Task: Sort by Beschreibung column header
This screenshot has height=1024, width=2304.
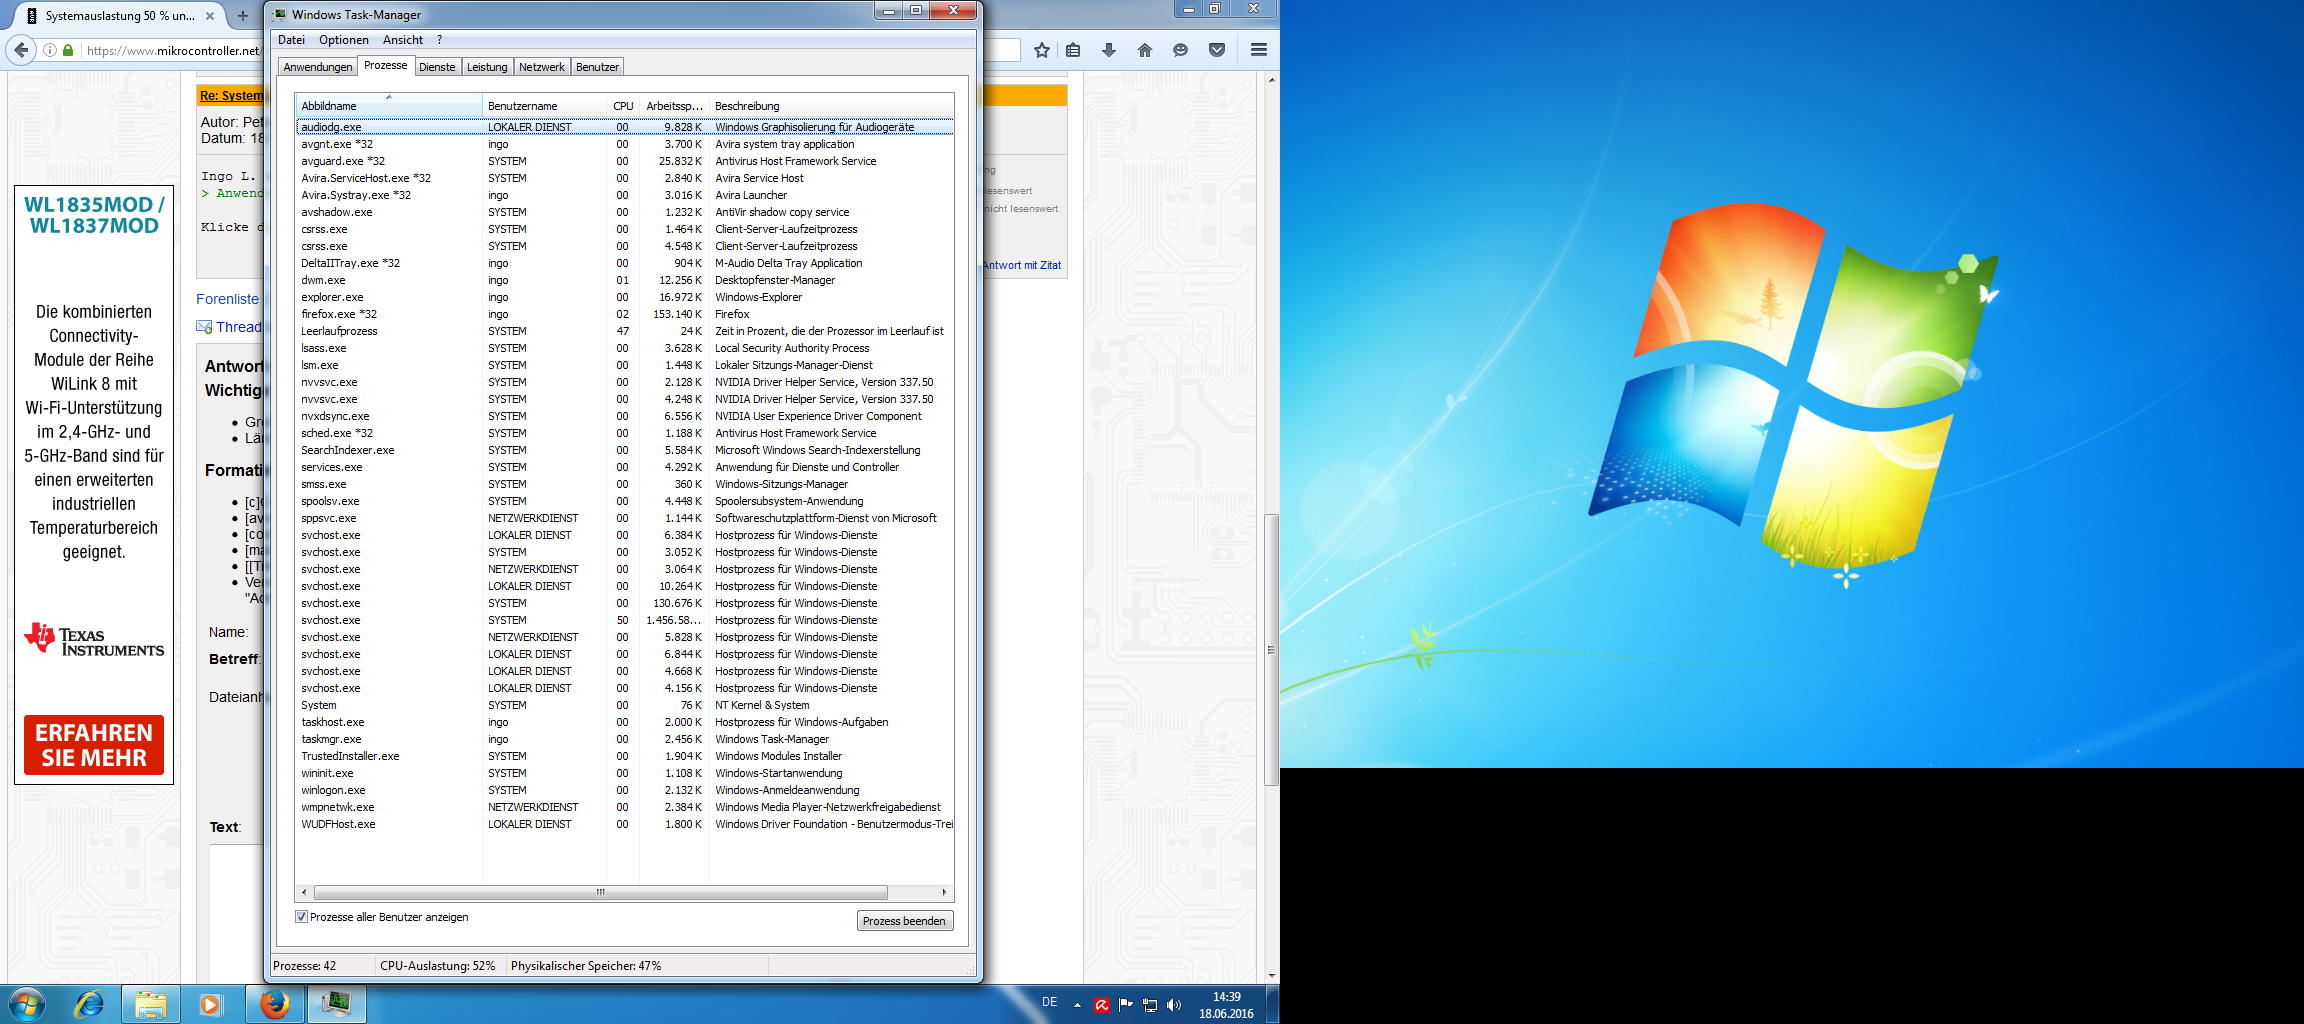Action: [831, 106]
